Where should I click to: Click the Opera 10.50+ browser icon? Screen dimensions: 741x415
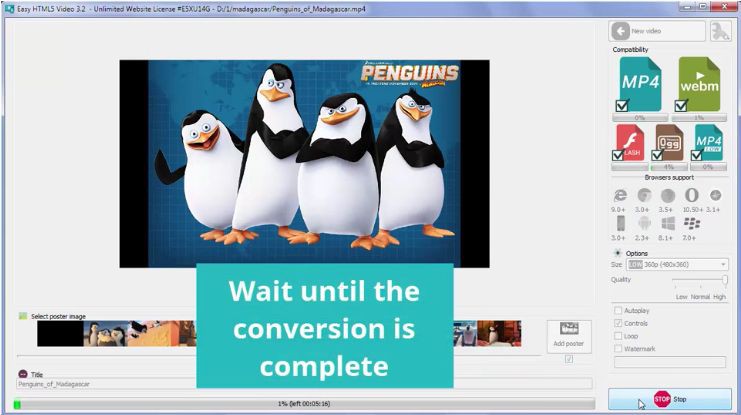(691, 195)
